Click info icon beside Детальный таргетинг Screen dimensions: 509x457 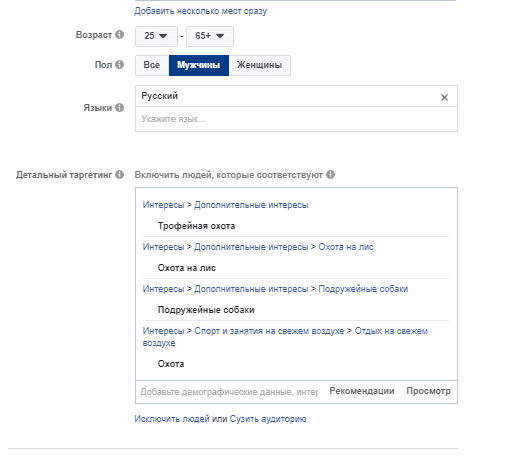[119, 175]
